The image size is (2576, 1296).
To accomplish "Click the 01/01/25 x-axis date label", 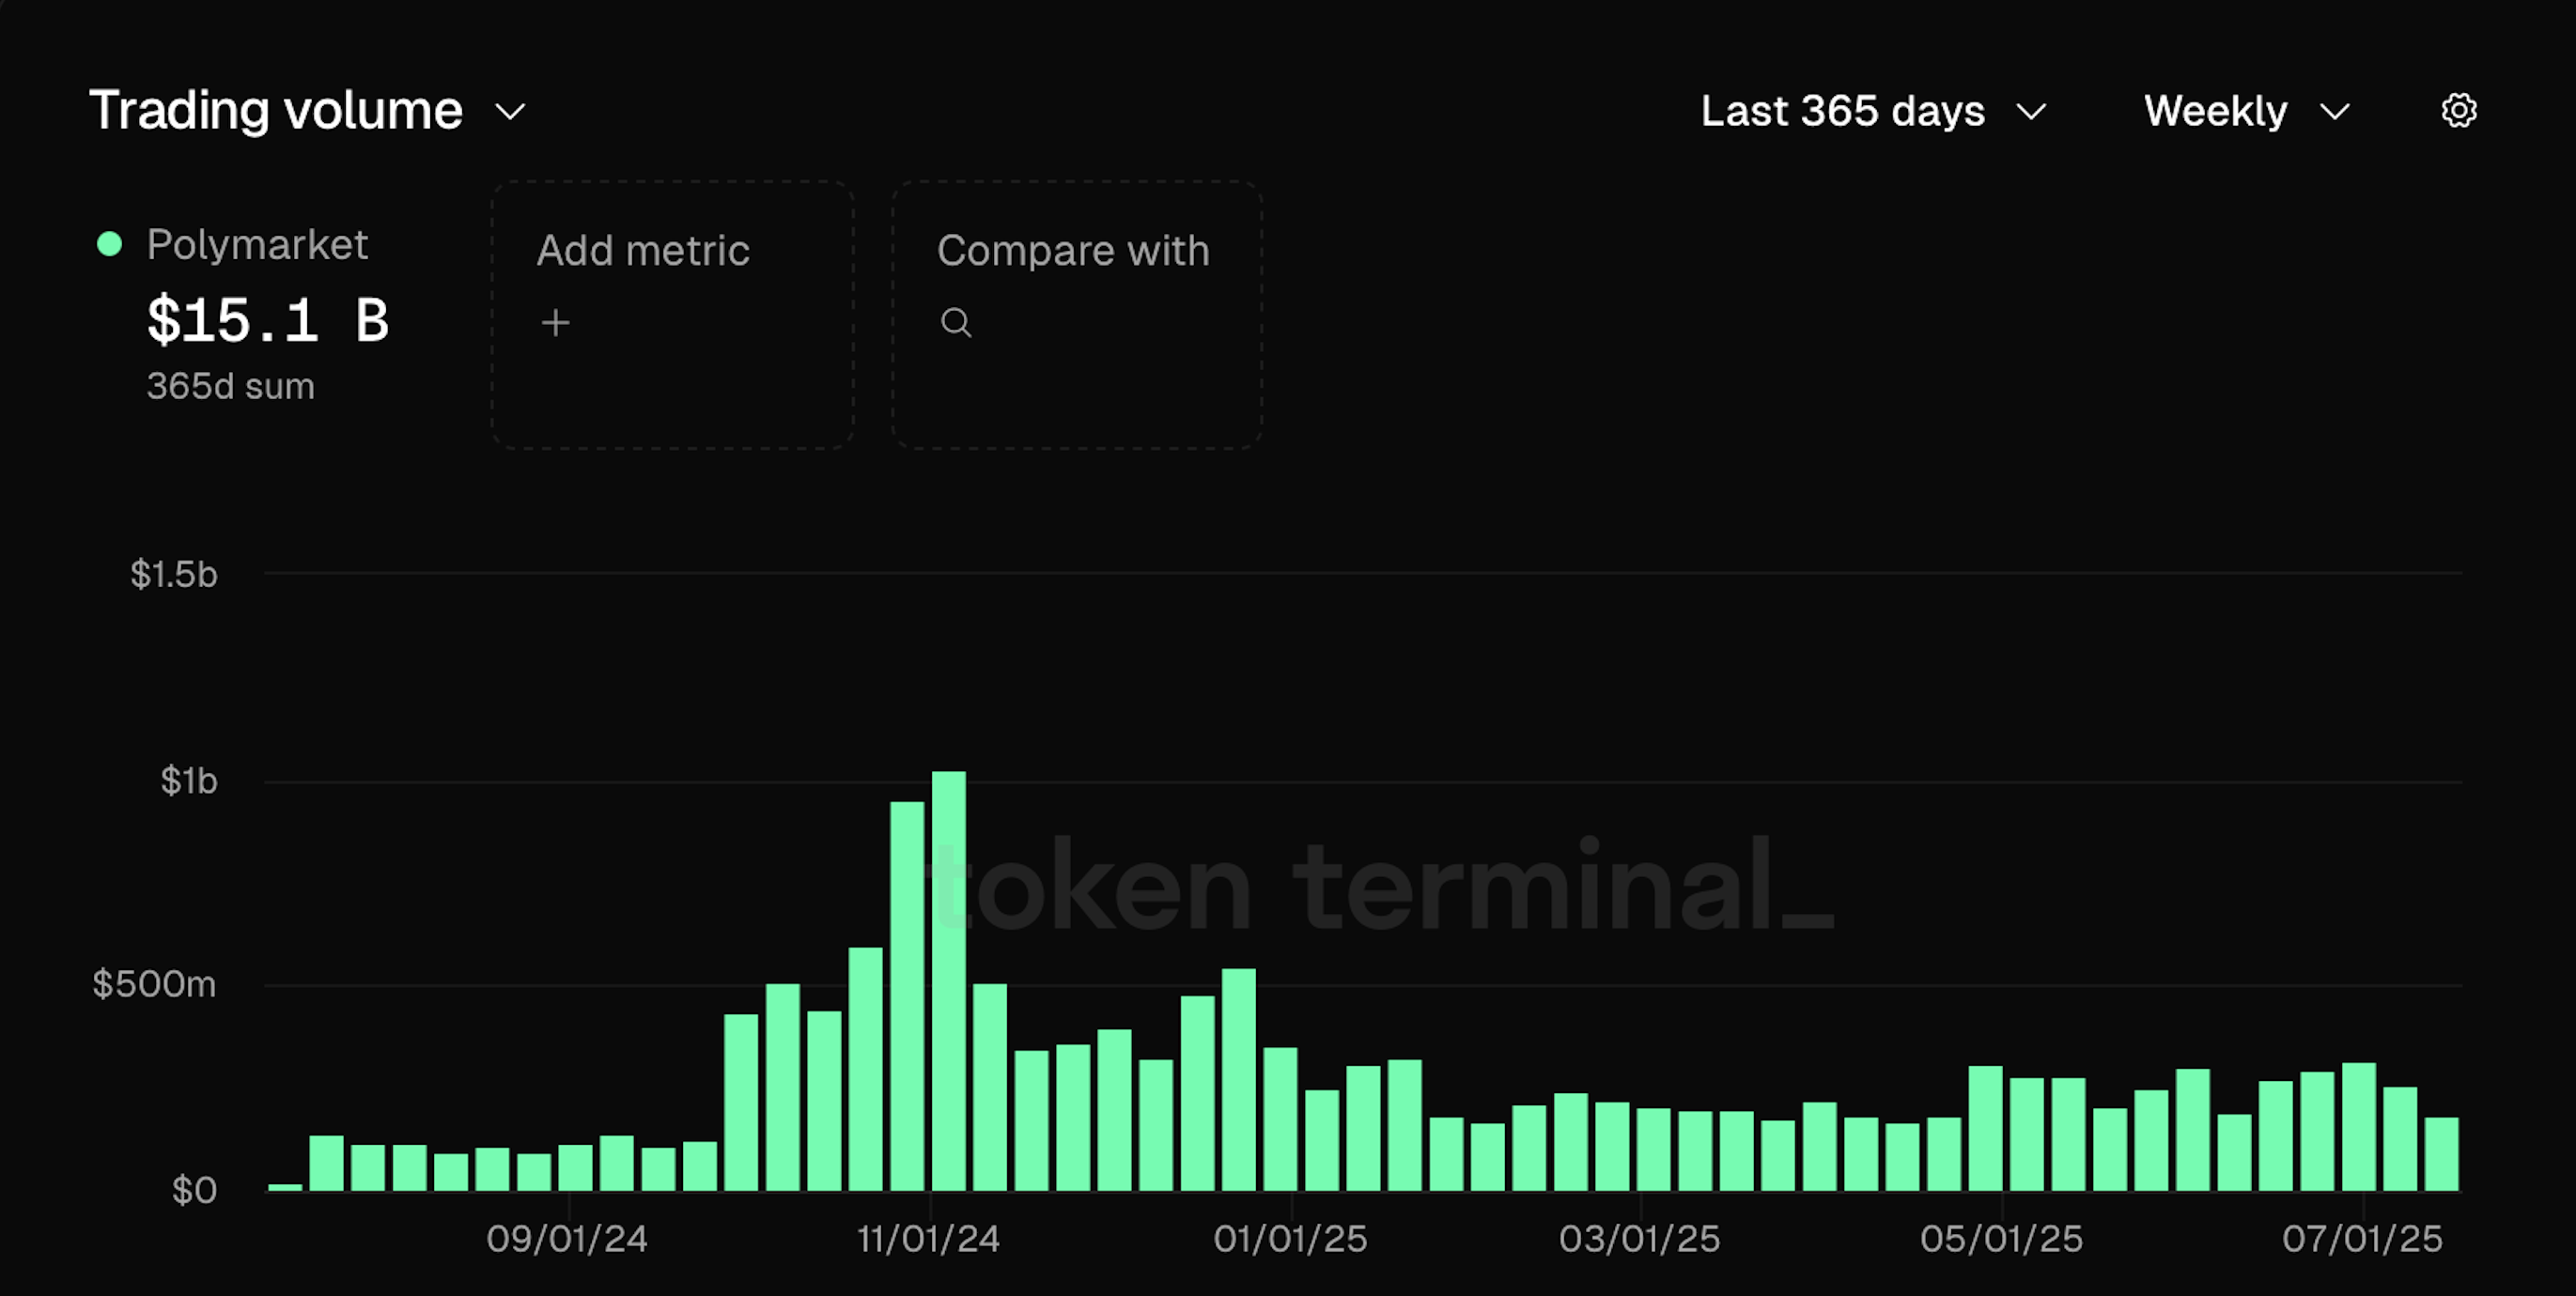I will tap(1290, 1239).
